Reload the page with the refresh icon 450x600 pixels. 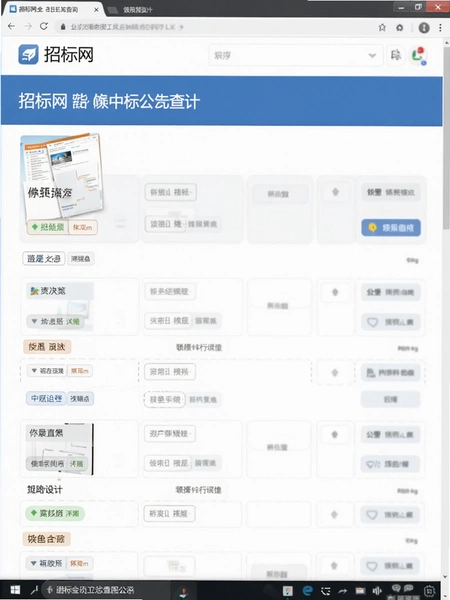pos(44,26)
